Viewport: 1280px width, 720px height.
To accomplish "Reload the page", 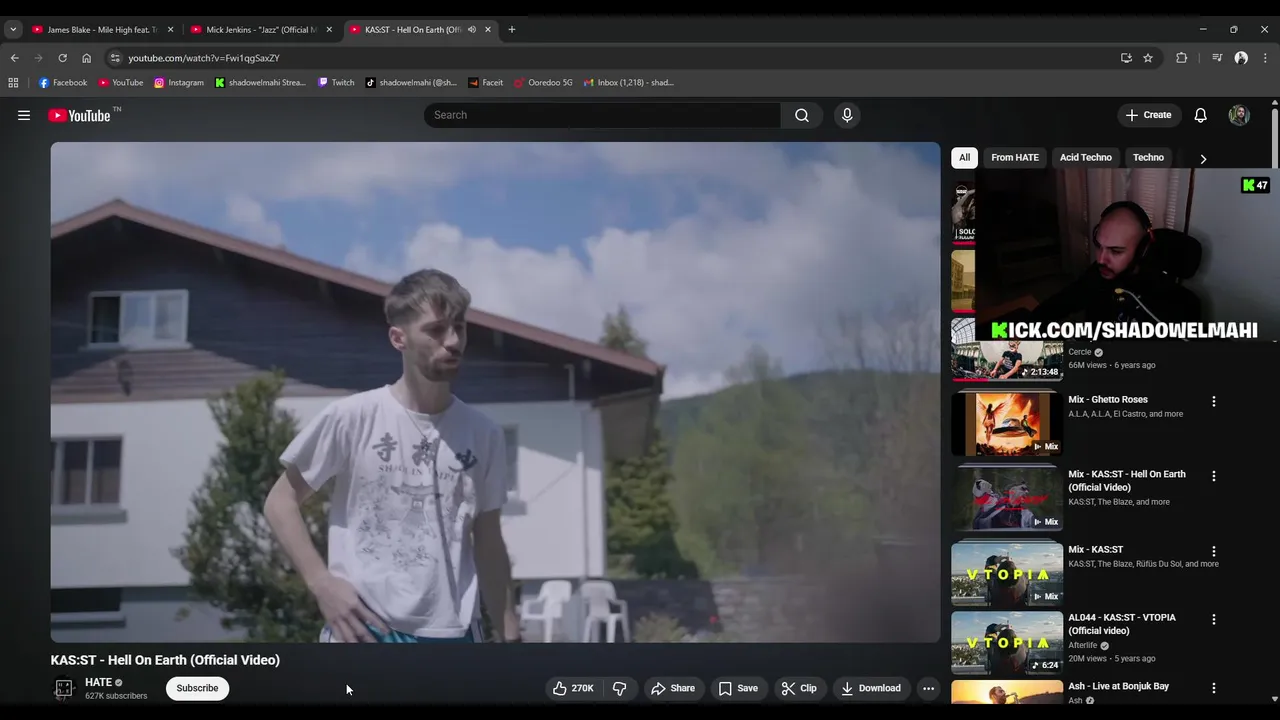I will point(62,58).
